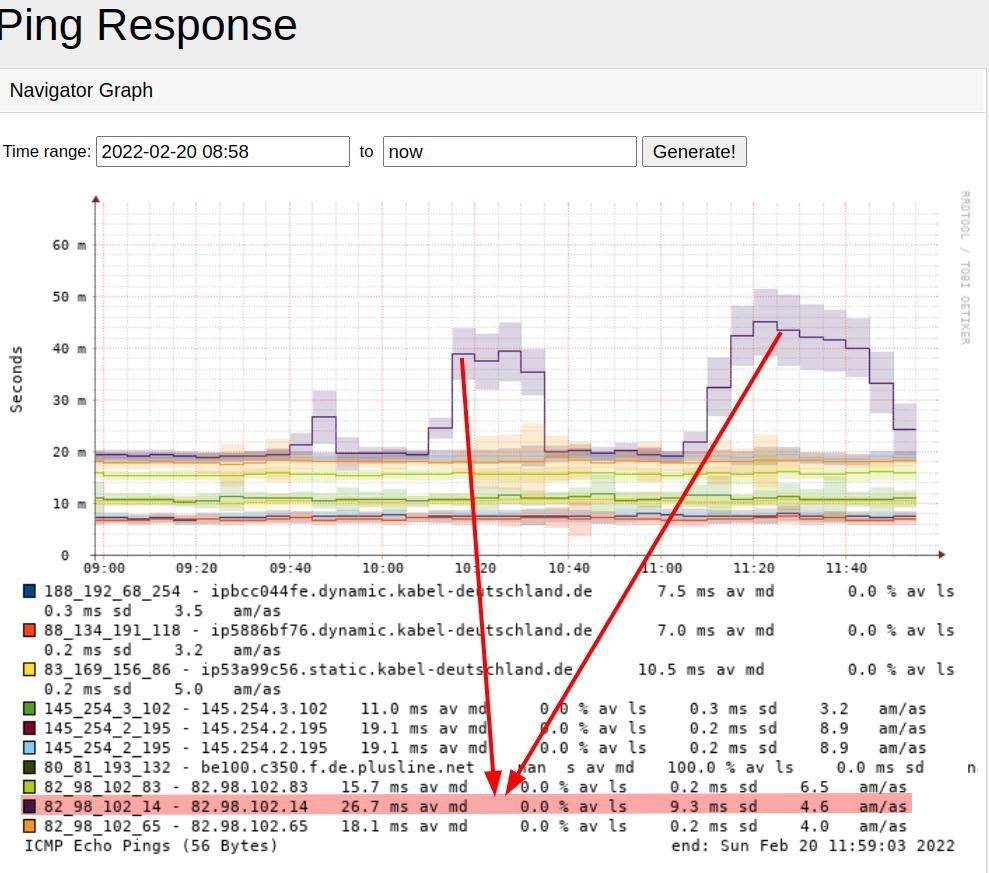Image resolution: width=989 pixels, height=873 pixels.
Task: Click the Ping Response page title
Action: [147, 25]
